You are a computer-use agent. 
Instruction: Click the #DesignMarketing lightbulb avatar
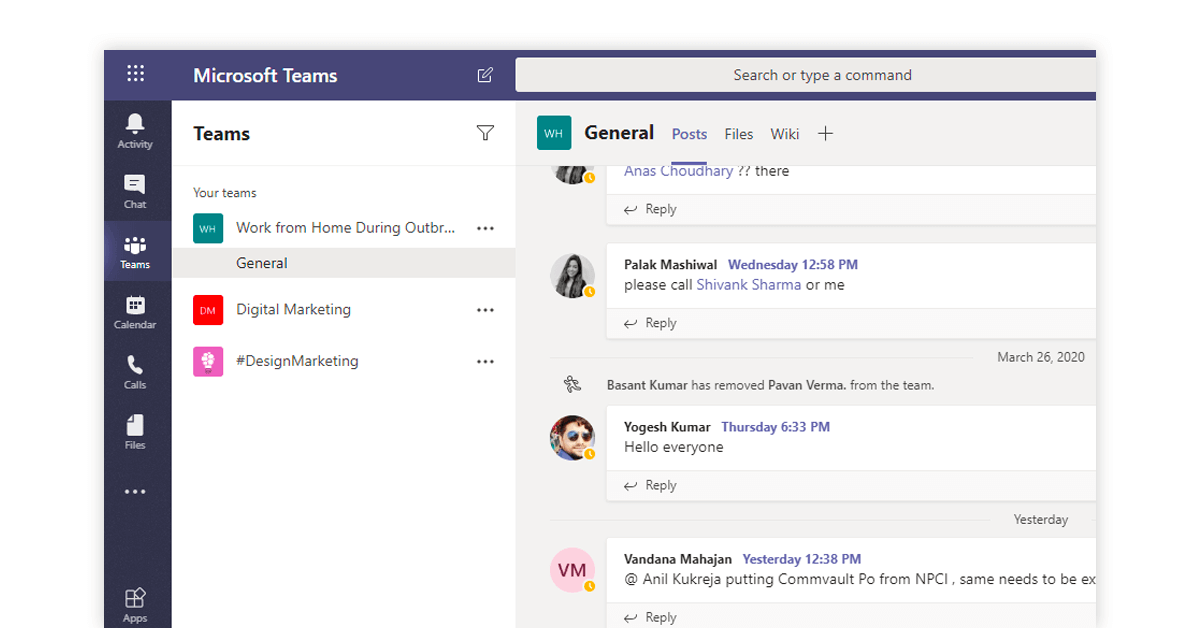(x=208, y=361)
